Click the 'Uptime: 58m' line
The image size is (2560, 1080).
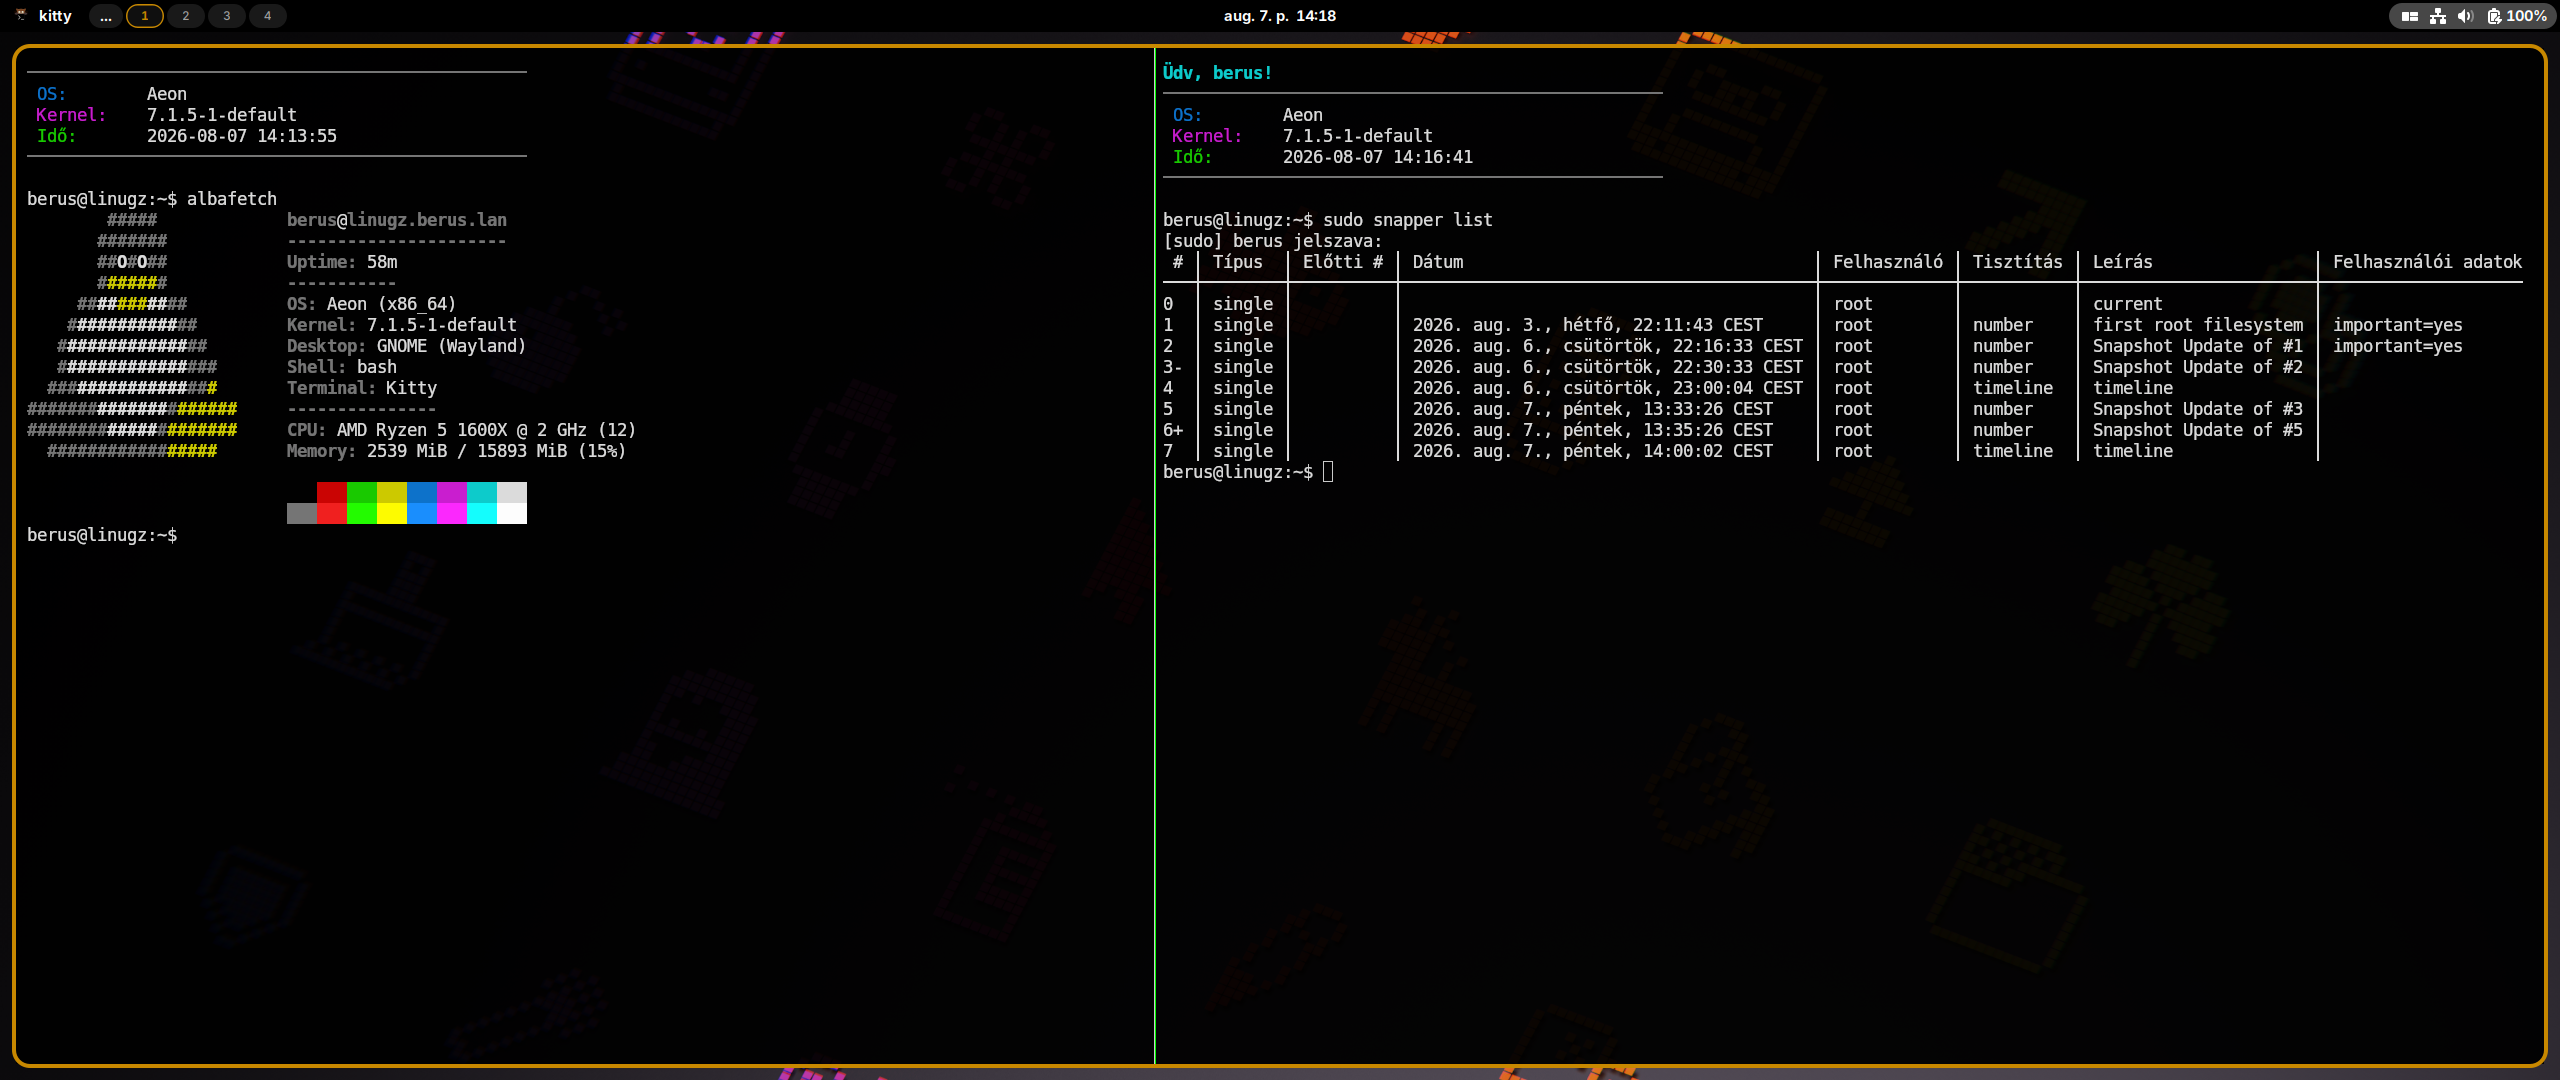342,262
